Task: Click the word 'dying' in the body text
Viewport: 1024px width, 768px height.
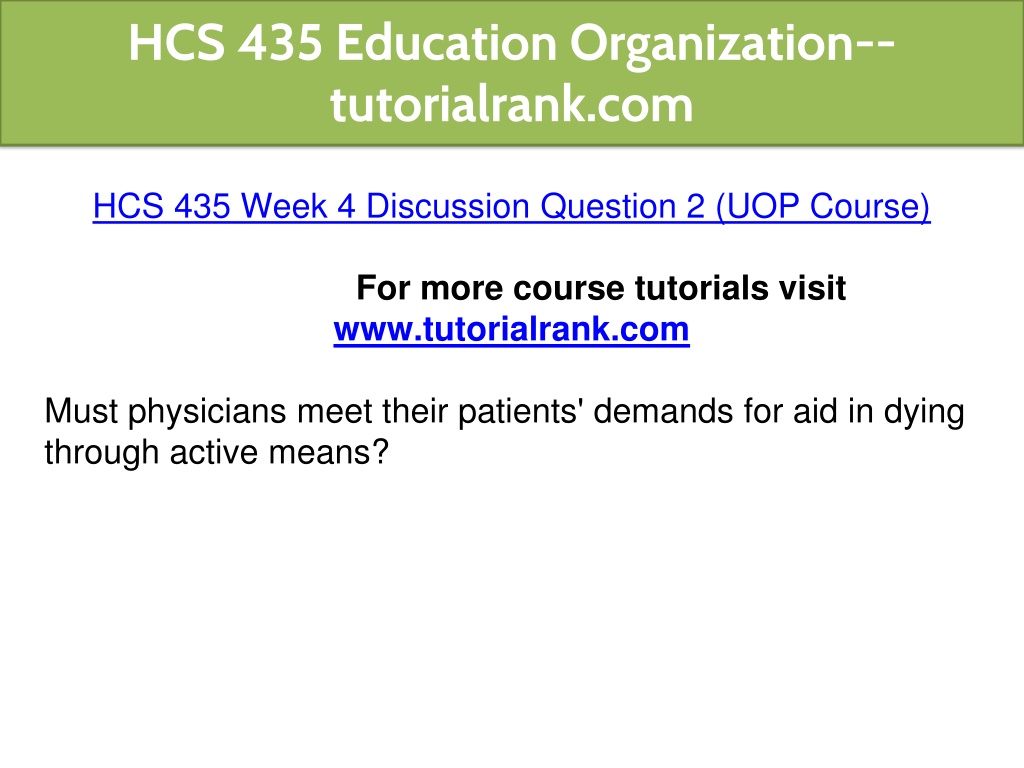Action: coord(924,413)
